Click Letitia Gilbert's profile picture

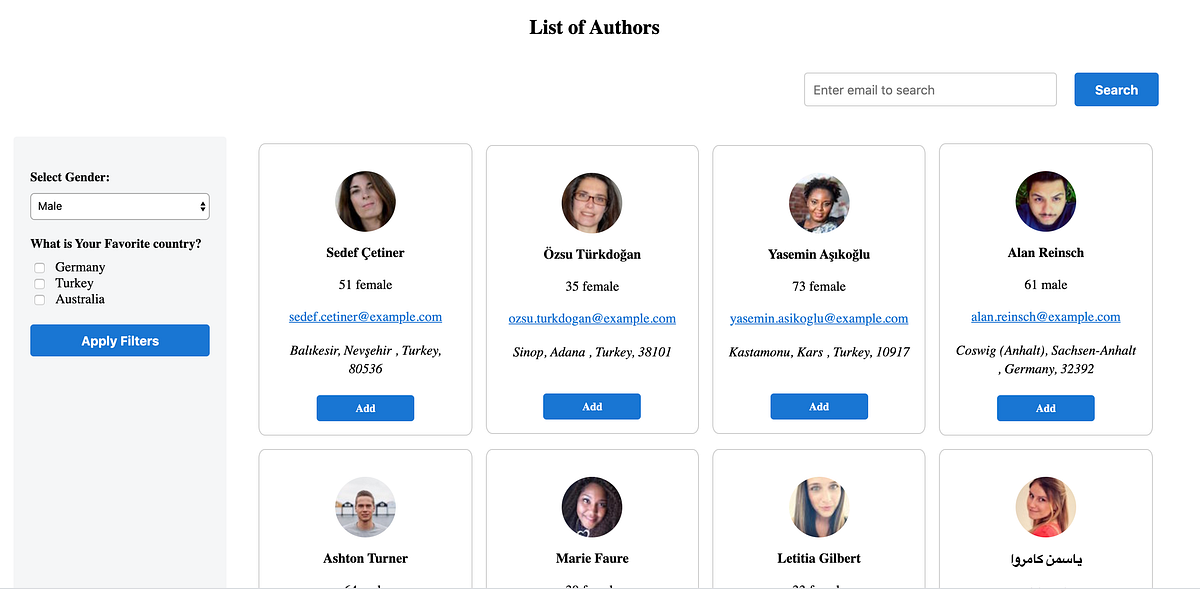[819, 507]
